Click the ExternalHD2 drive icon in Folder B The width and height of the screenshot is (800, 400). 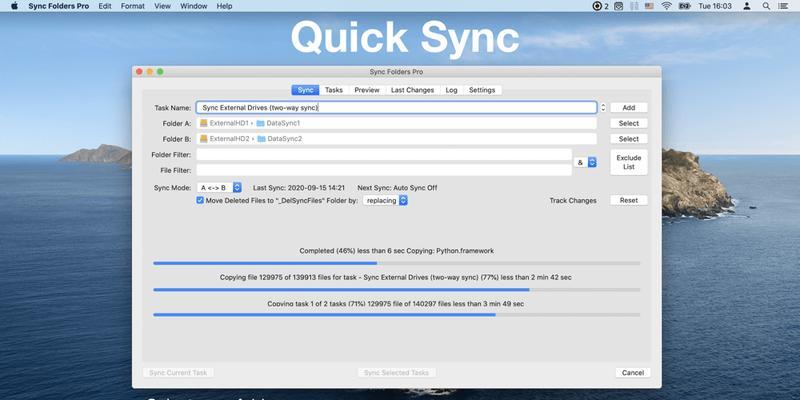pyautogui.click(x=204, y=139)
